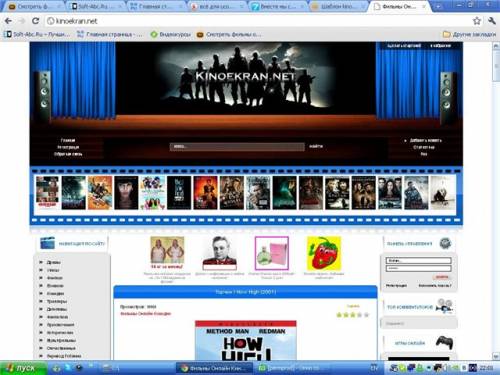500x375 pixels.
Task: Focus the site search input field
Action: [237, 147]
